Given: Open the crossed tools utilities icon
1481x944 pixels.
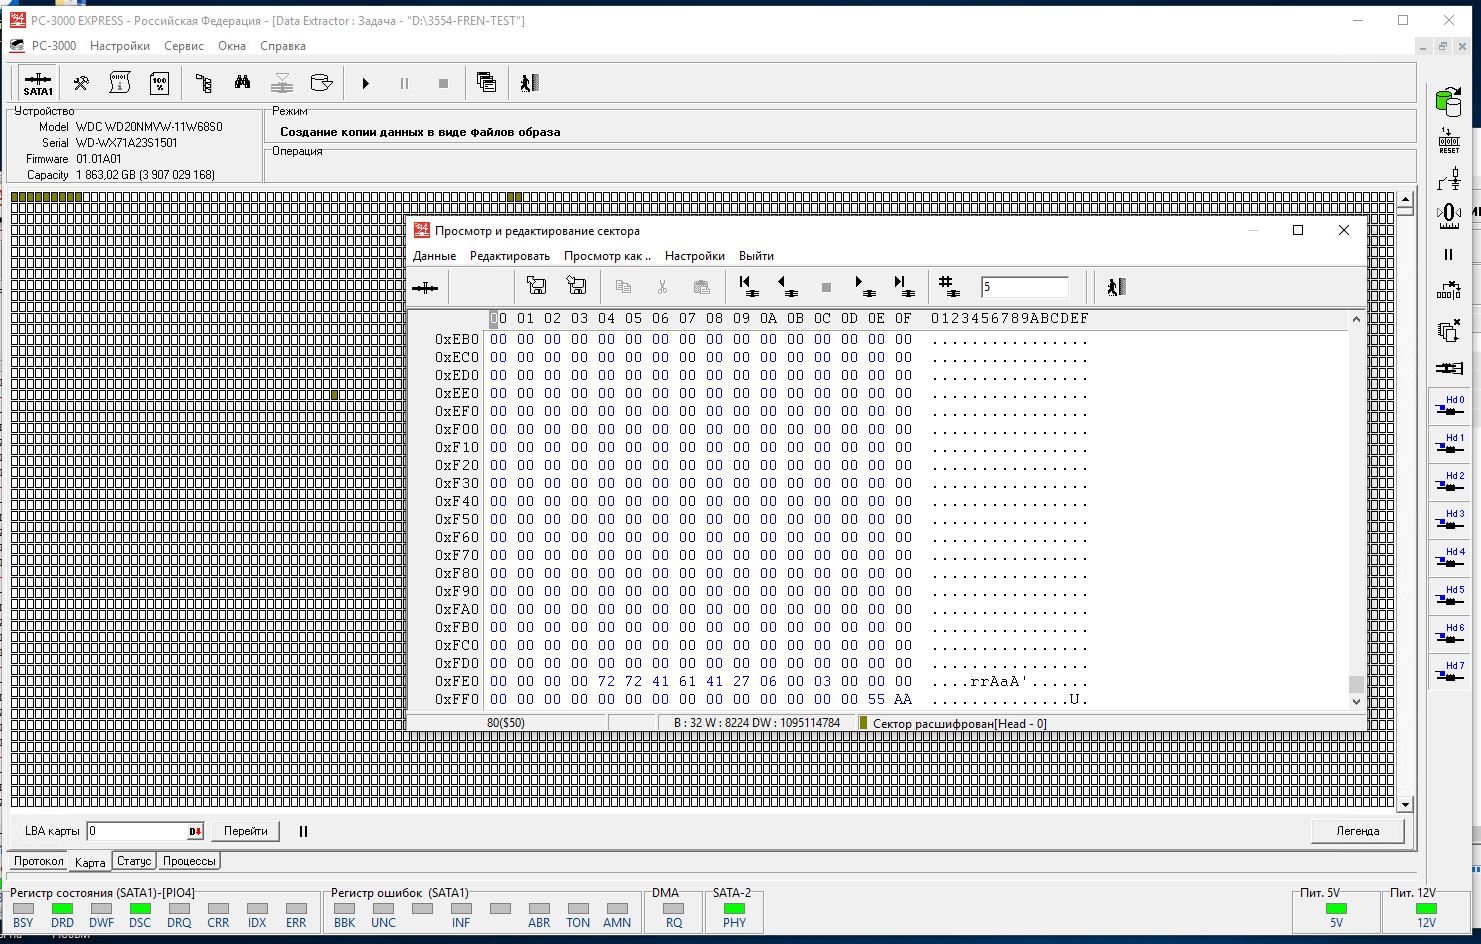Looking at the screenshot, I should 81,83.
